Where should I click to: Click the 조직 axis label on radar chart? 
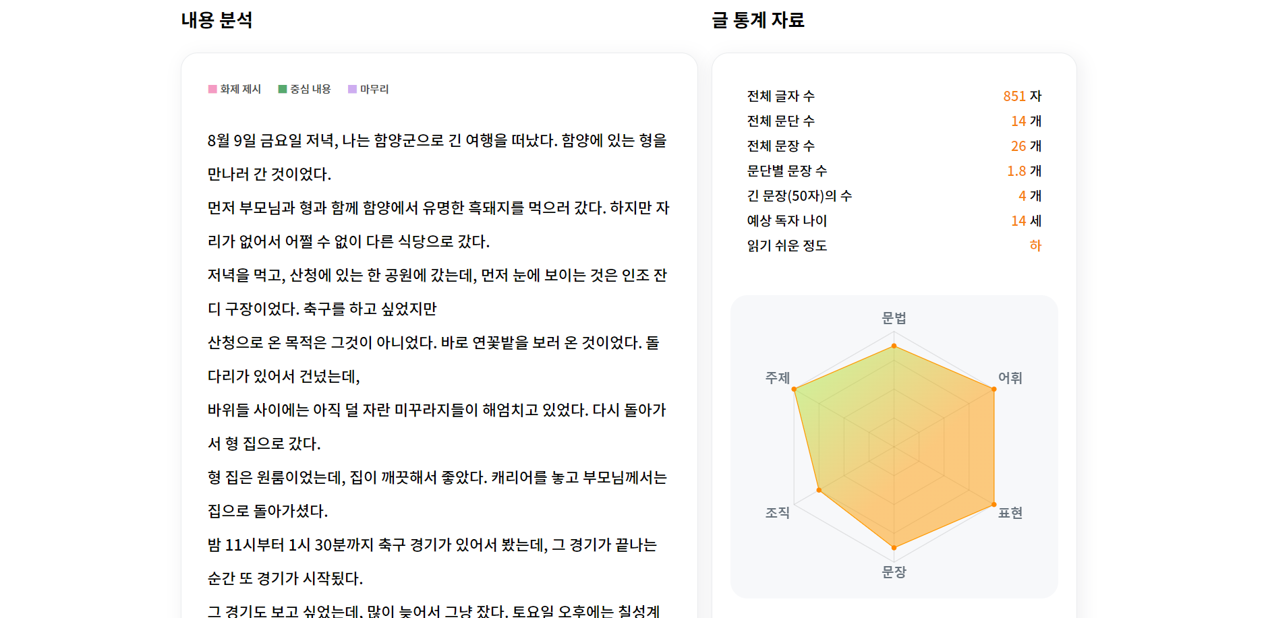(778, 512)
